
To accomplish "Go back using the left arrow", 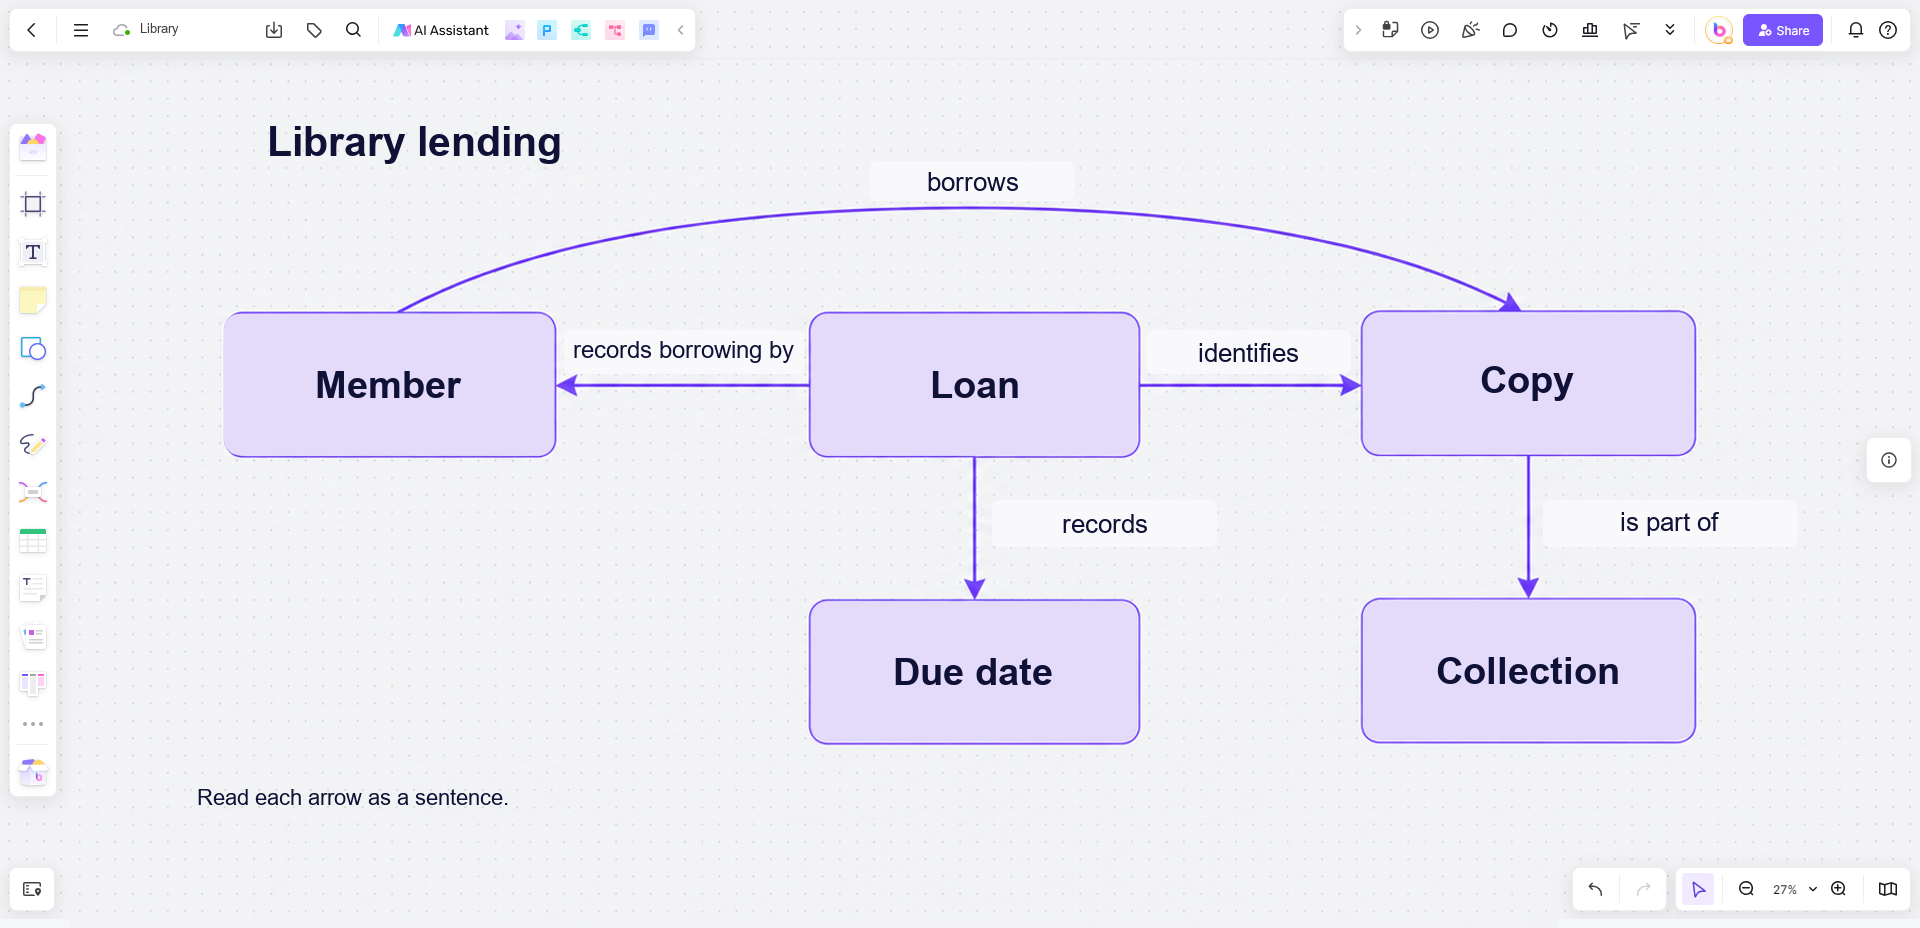I will 32,30.
